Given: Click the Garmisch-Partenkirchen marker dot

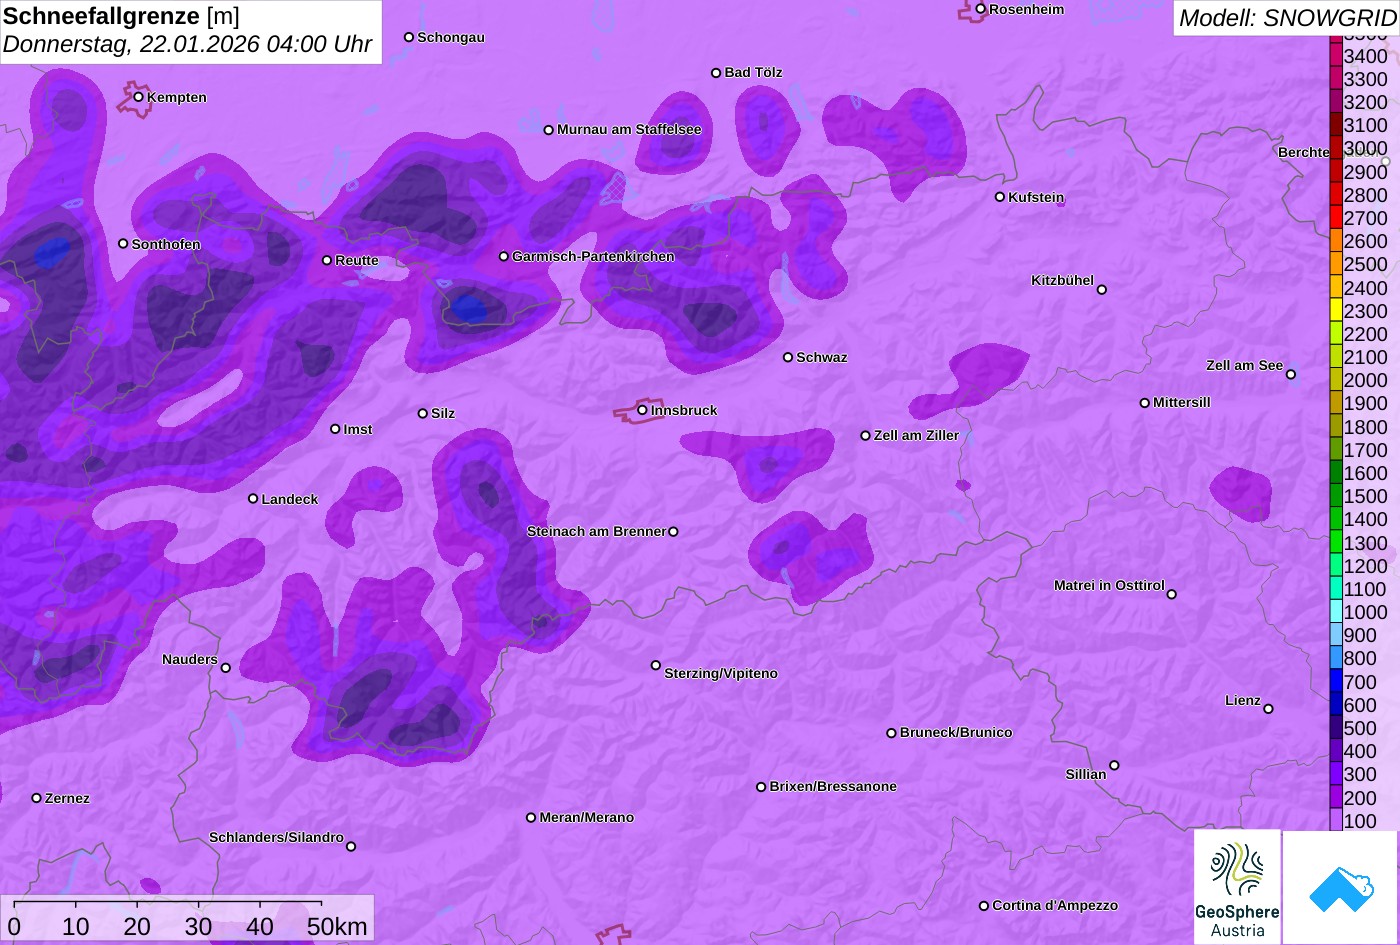Looking at the screenshot, I should click(x=504, y=256).
